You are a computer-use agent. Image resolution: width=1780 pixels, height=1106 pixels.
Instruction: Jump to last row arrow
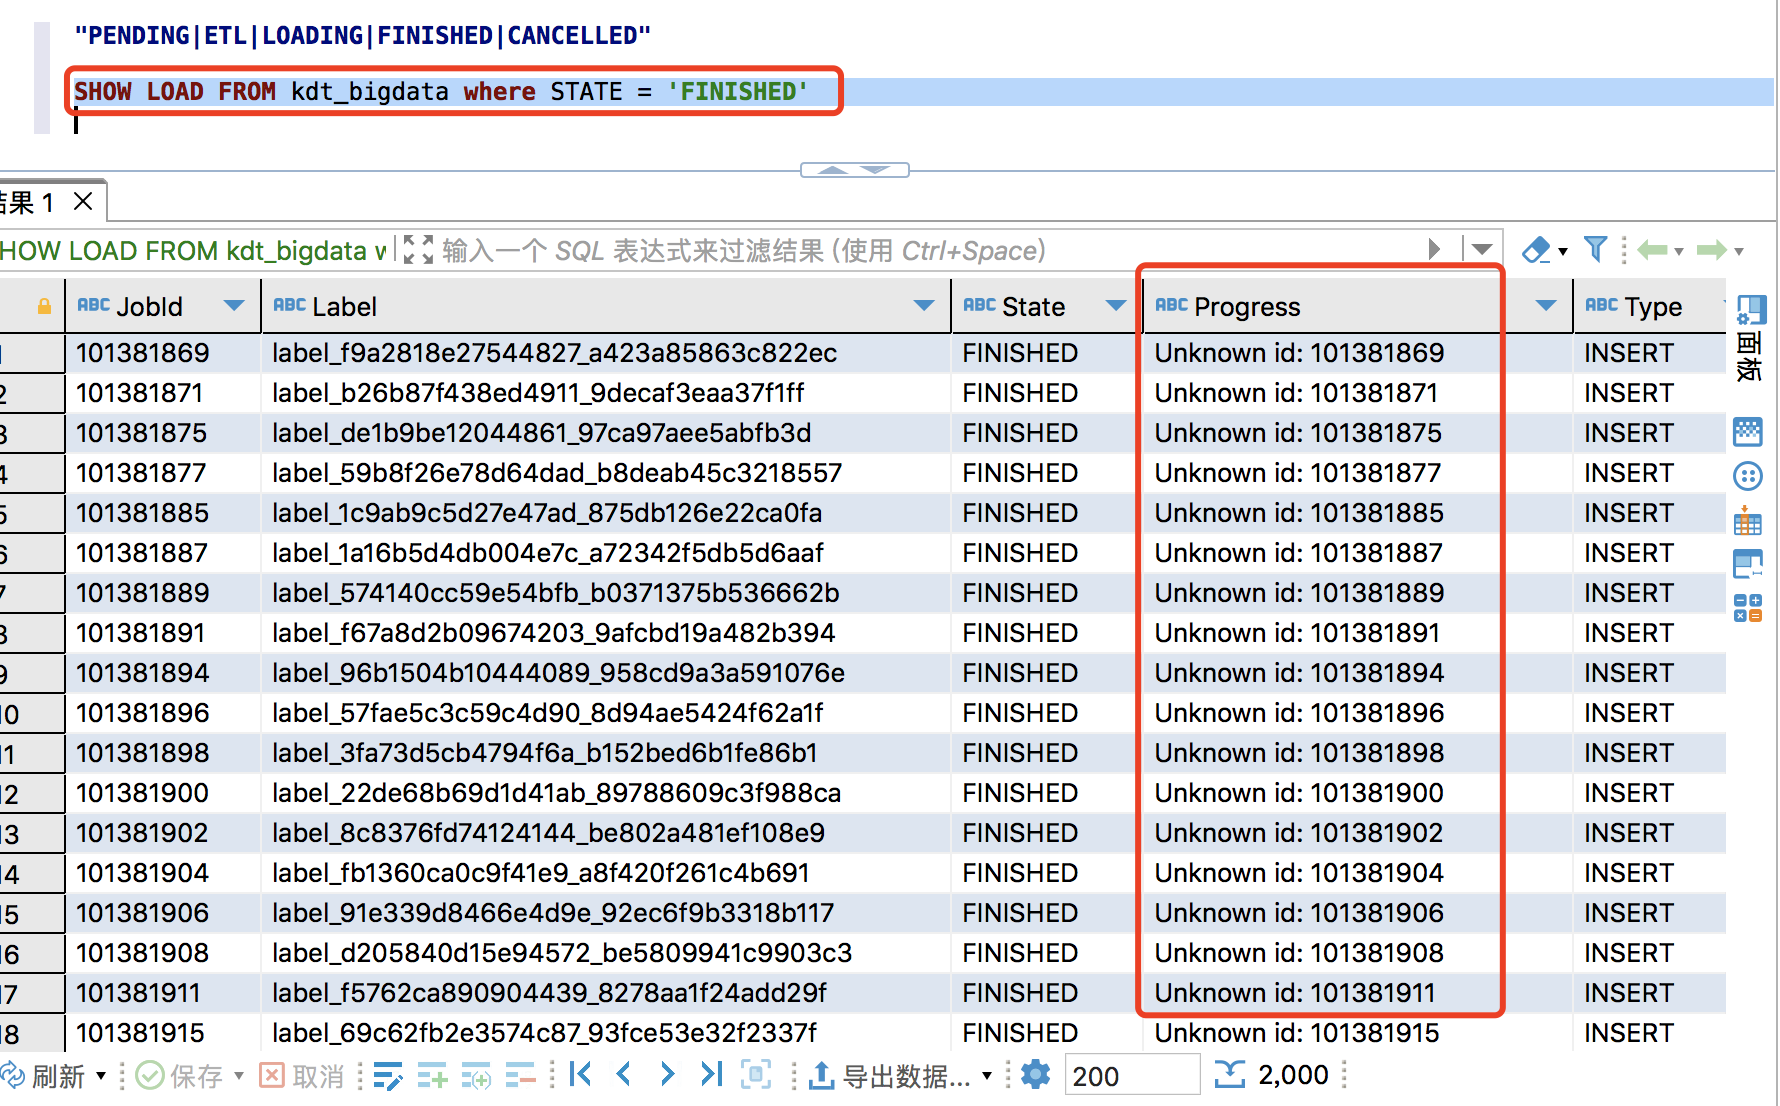click(x=711, y=1075)
